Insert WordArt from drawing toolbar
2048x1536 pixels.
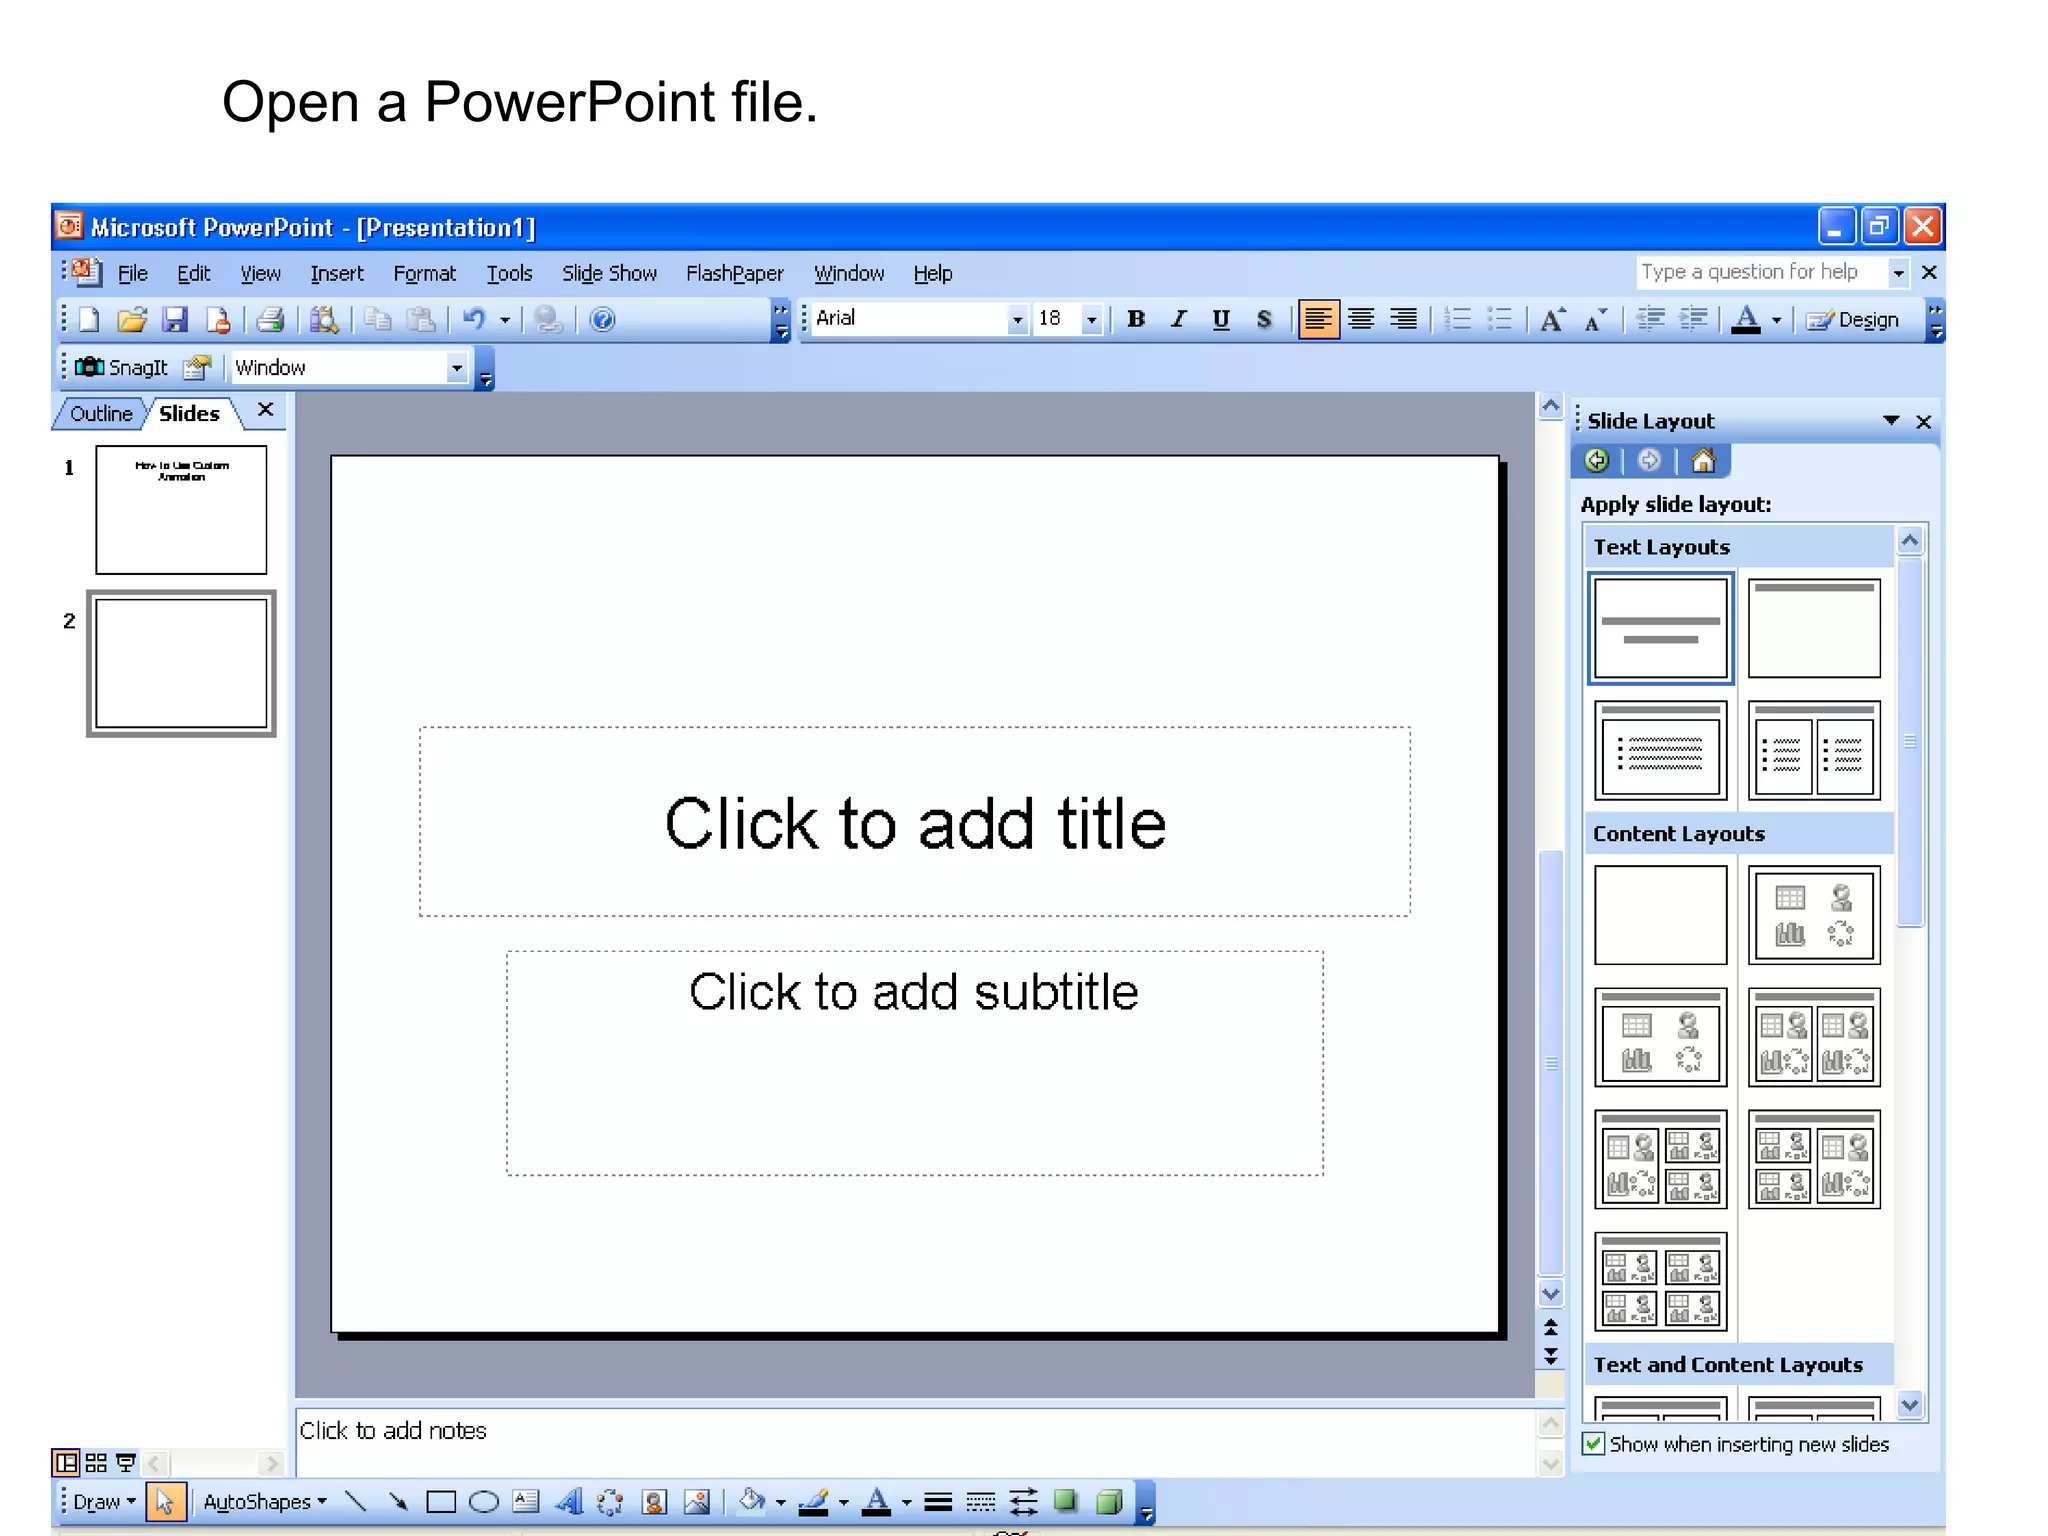[568, 1501]
